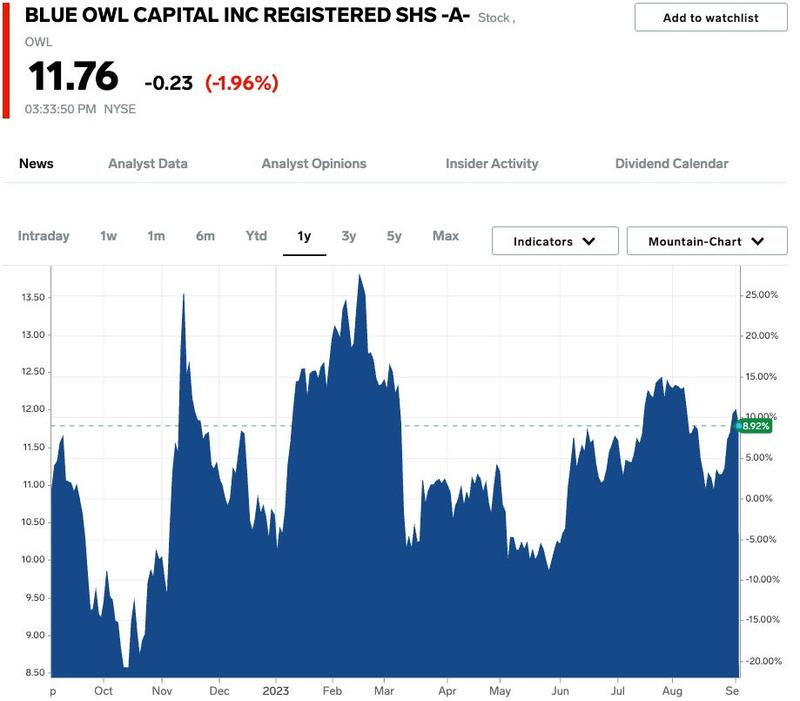
Task: Choose the Ytd chart range
Action: click(x=256, y=236)
